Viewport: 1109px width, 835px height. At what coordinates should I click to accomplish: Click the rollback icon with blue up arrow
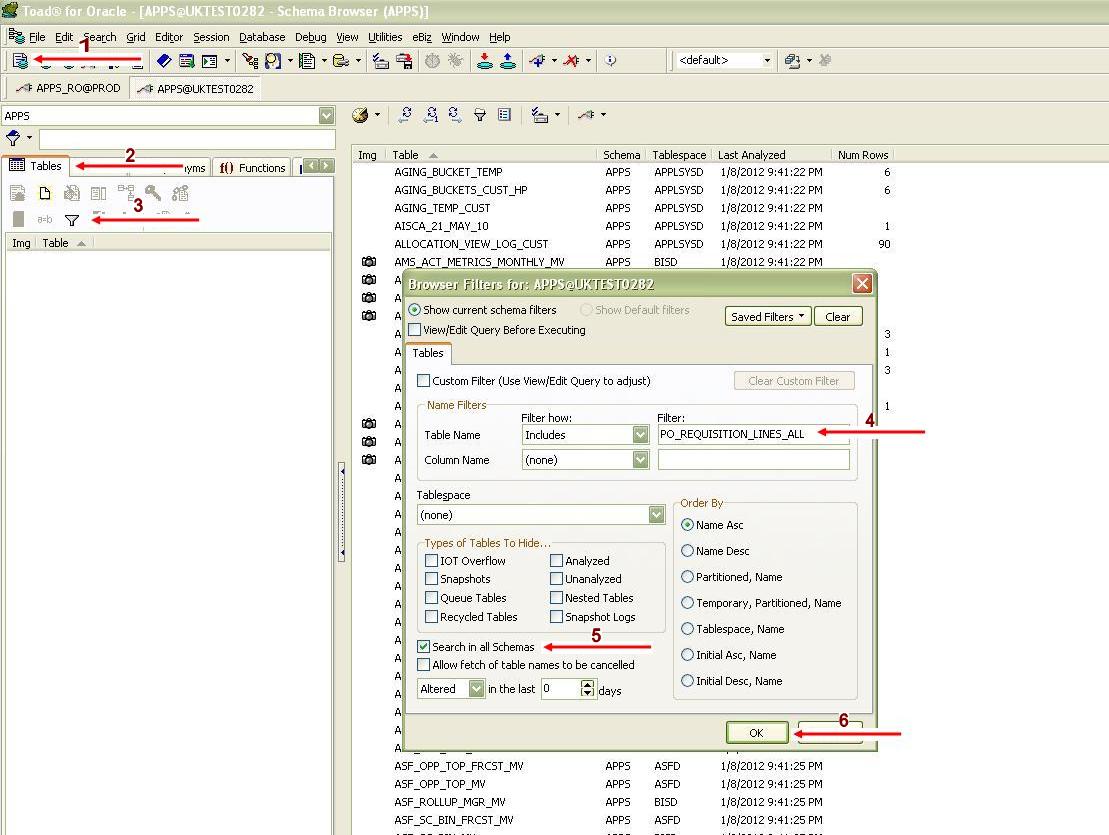(x=508, y=61)
